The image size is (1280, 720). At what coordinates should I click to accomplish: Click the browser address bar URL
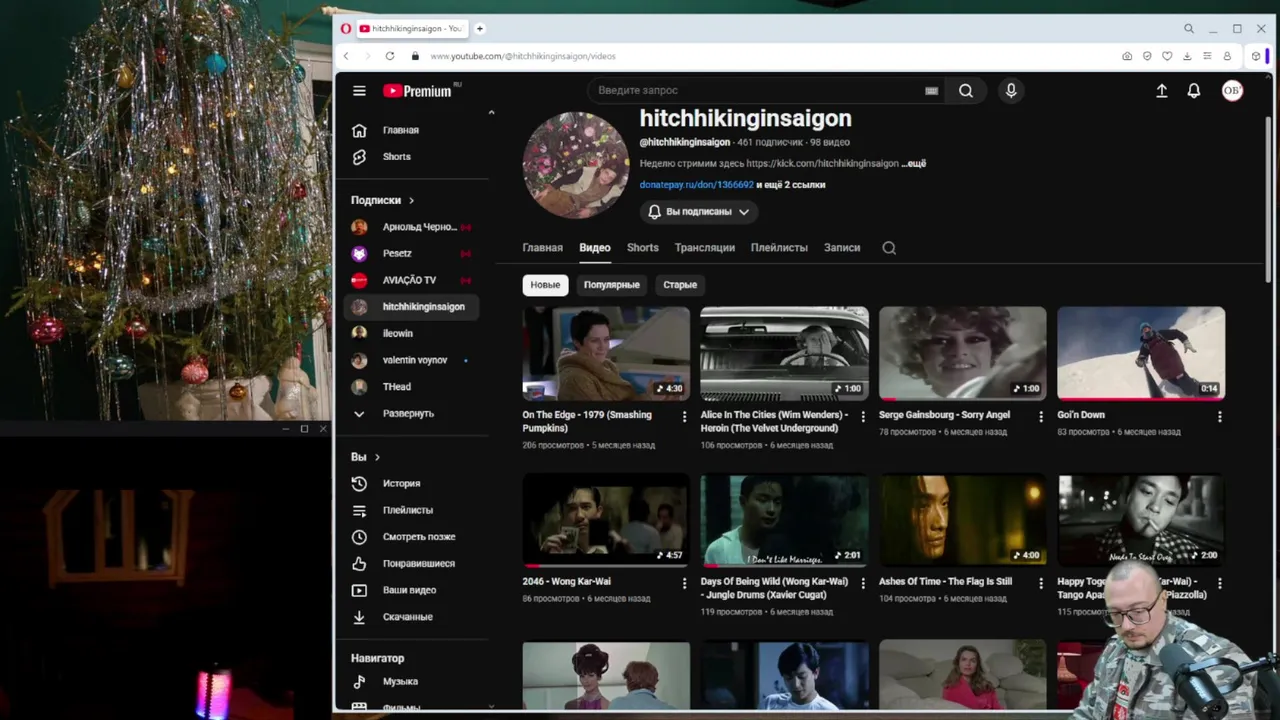(x=523, y=56)
